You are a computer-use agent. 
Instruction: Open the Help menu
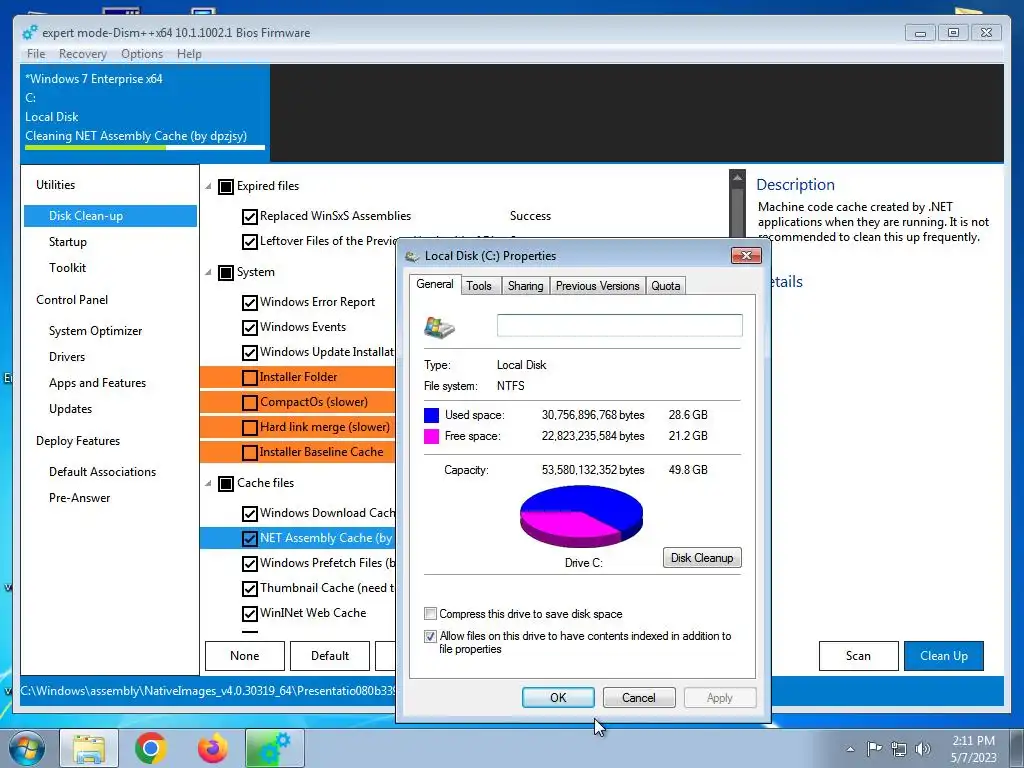[189, 54]
